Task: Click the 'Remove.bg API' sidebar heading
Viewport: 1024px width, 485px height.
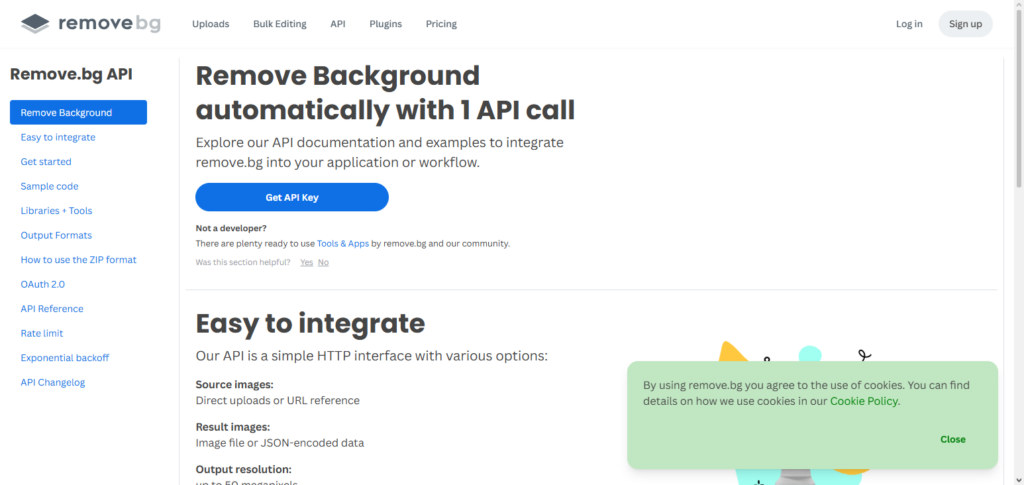Action: click(71, 74)
